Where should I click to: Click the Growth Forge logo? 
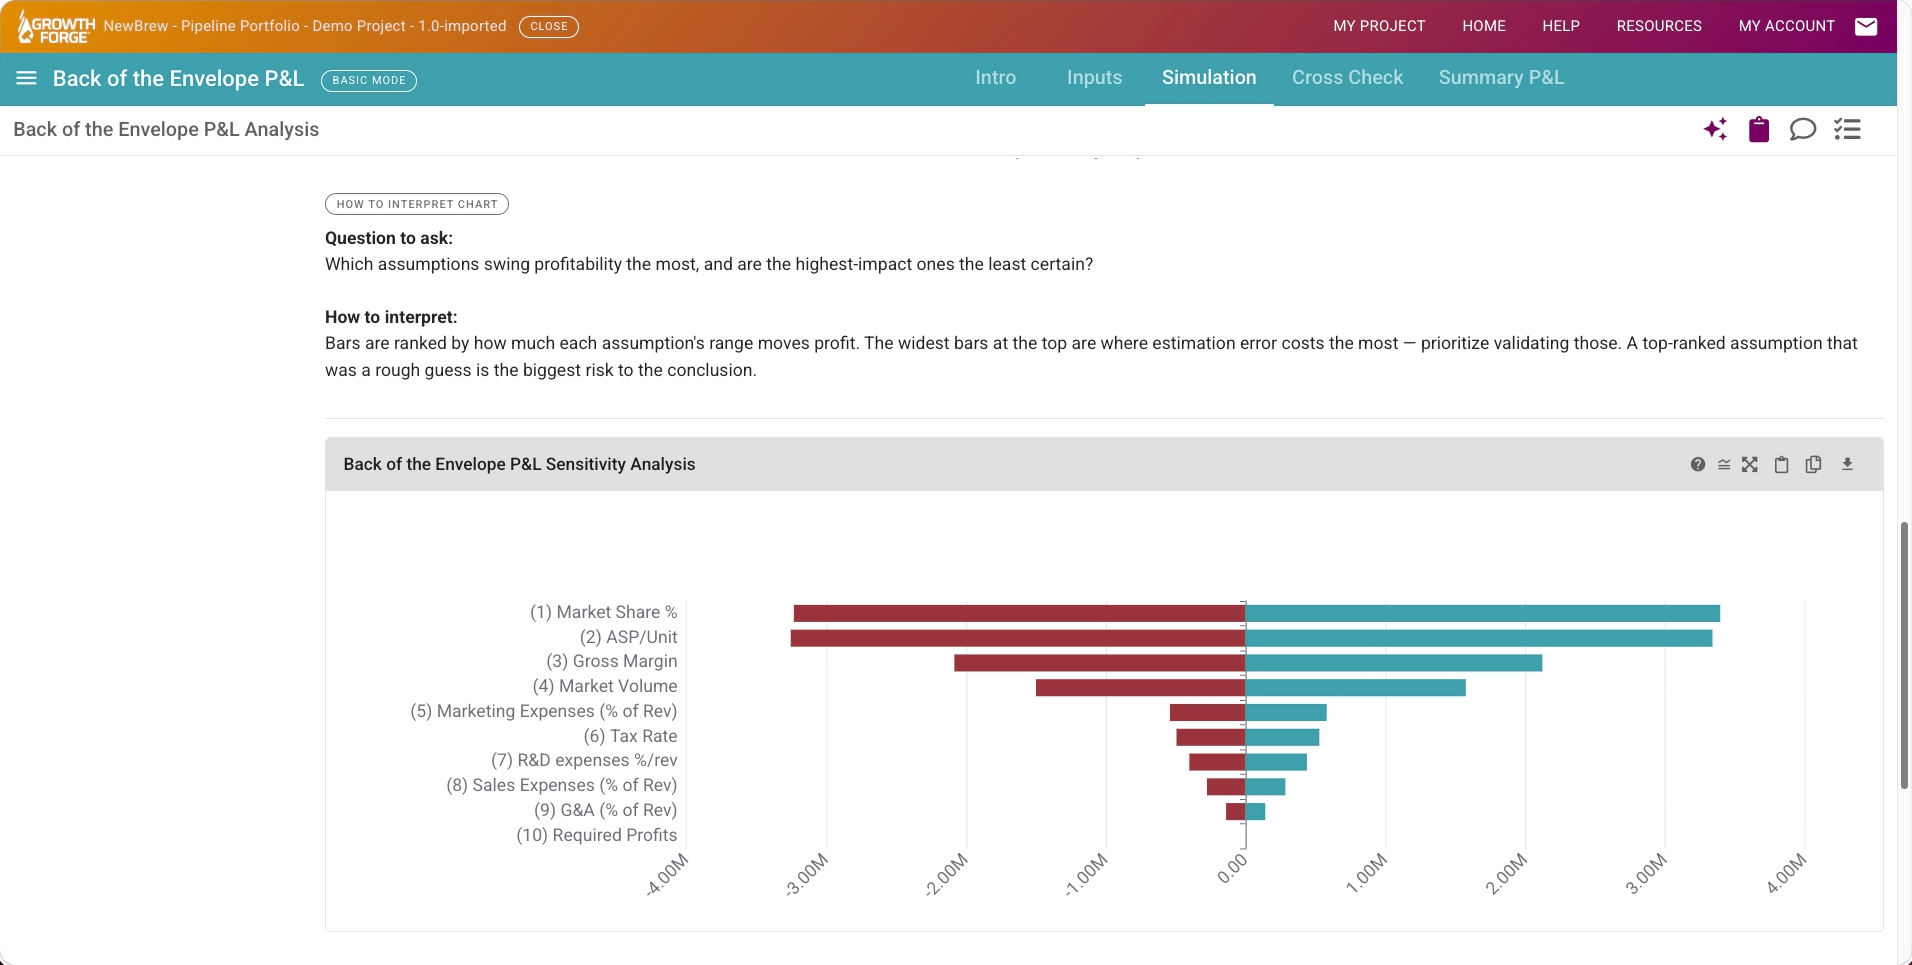coord(56,27)
